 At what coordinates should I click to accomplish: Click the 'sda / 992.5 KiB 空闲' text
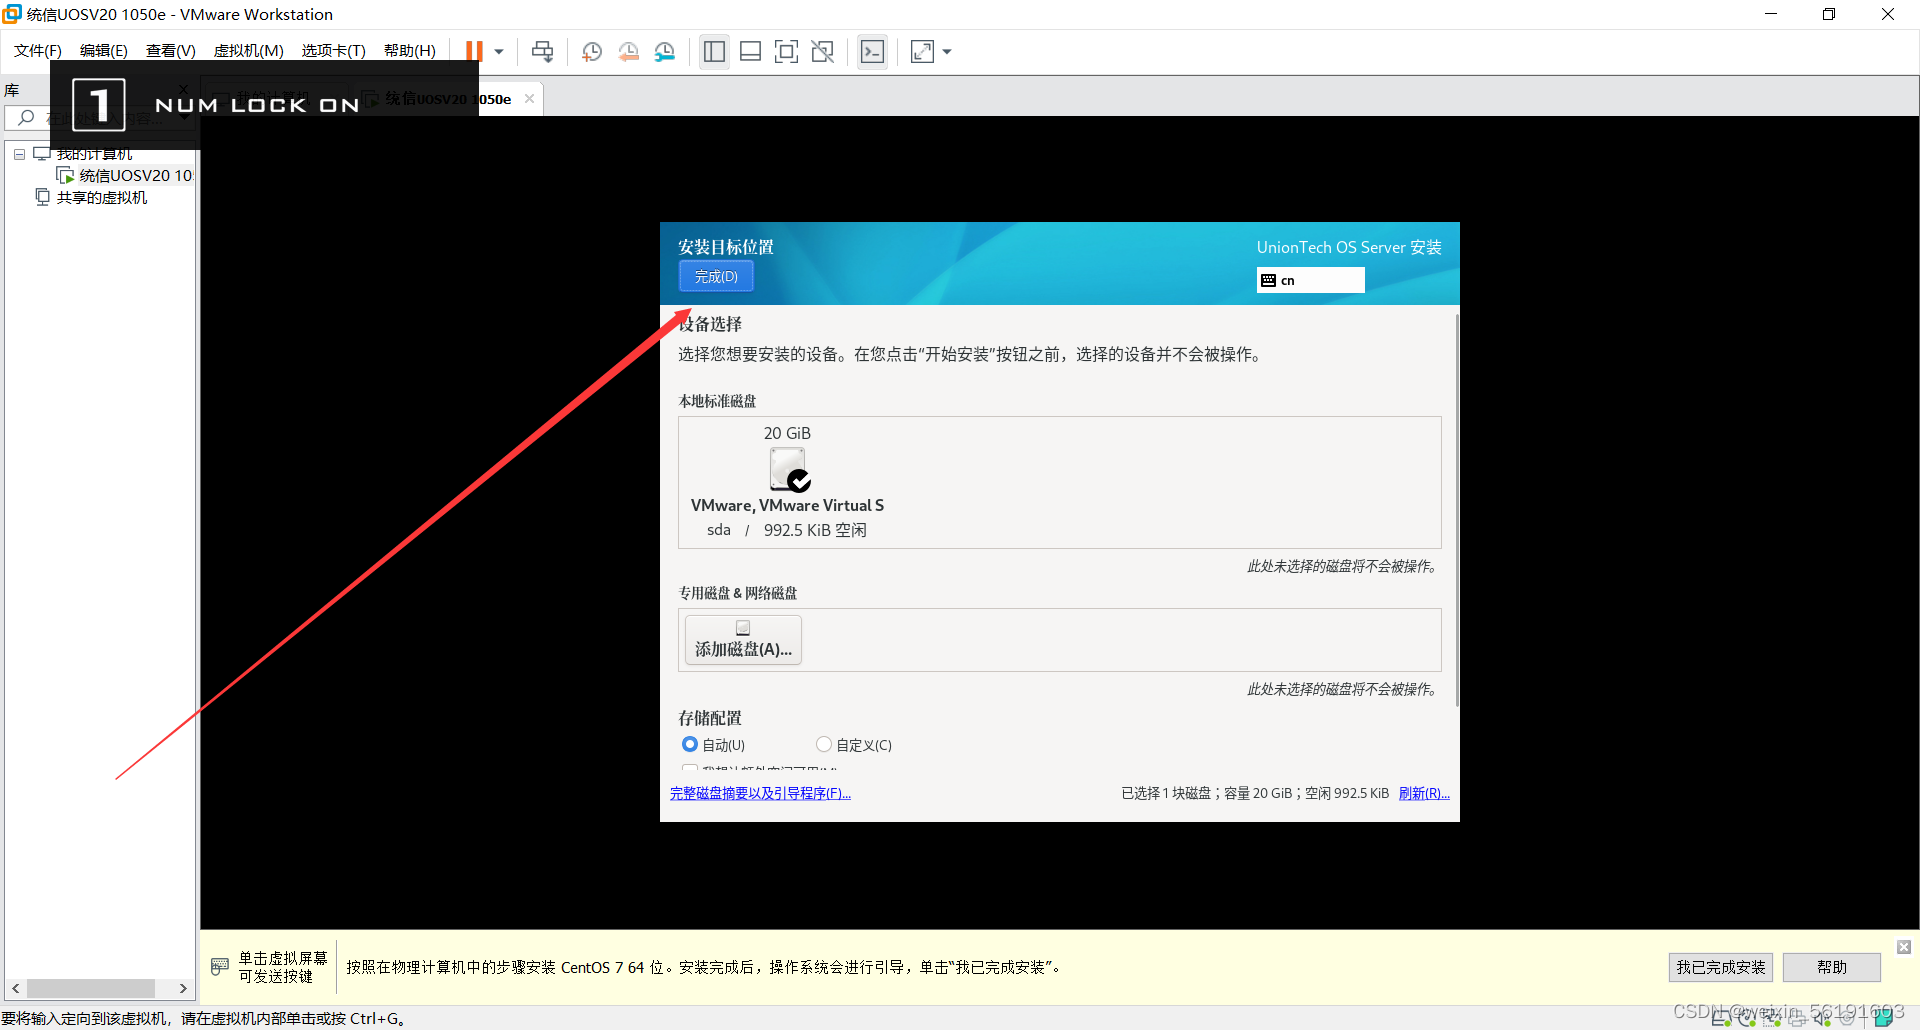[x=787, y=530]
